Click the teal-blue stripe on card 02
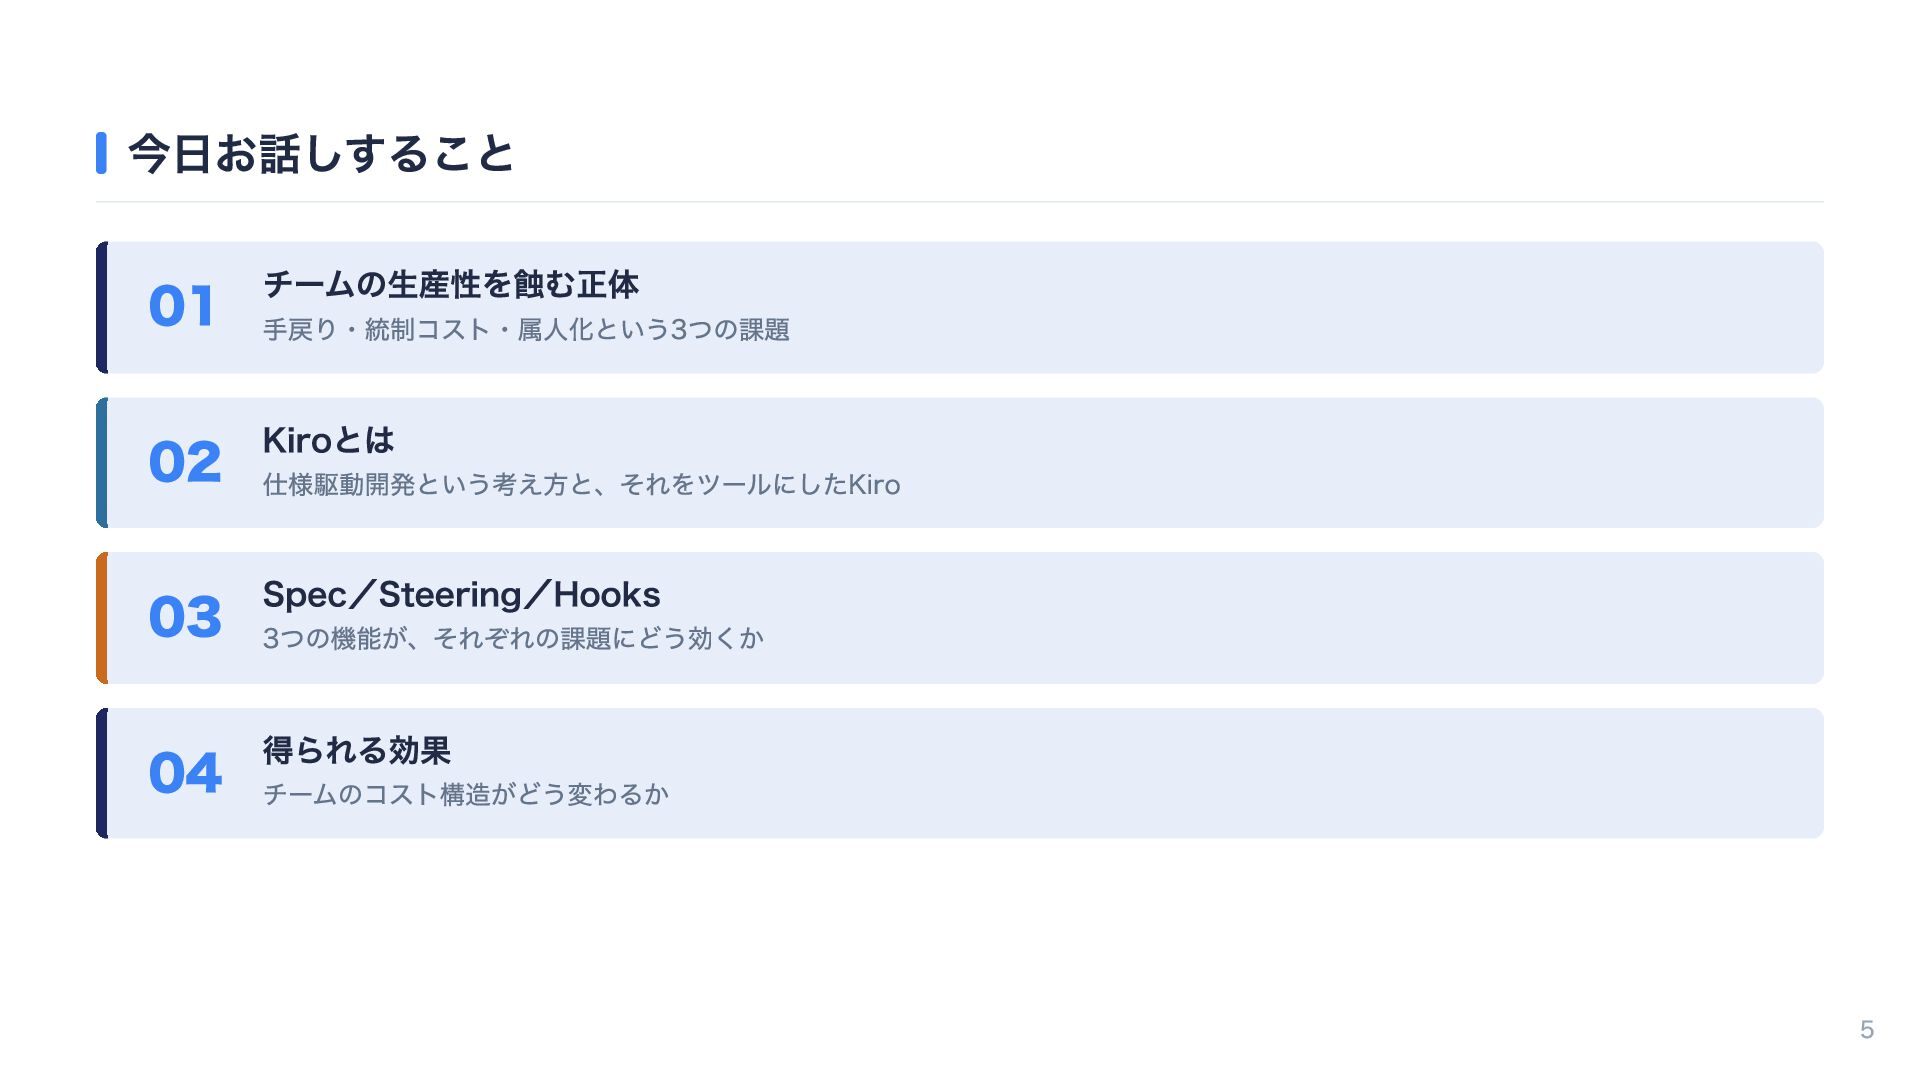This screenshot has height=1080, width=1920. pyautogui.click(x=102, y=463)
